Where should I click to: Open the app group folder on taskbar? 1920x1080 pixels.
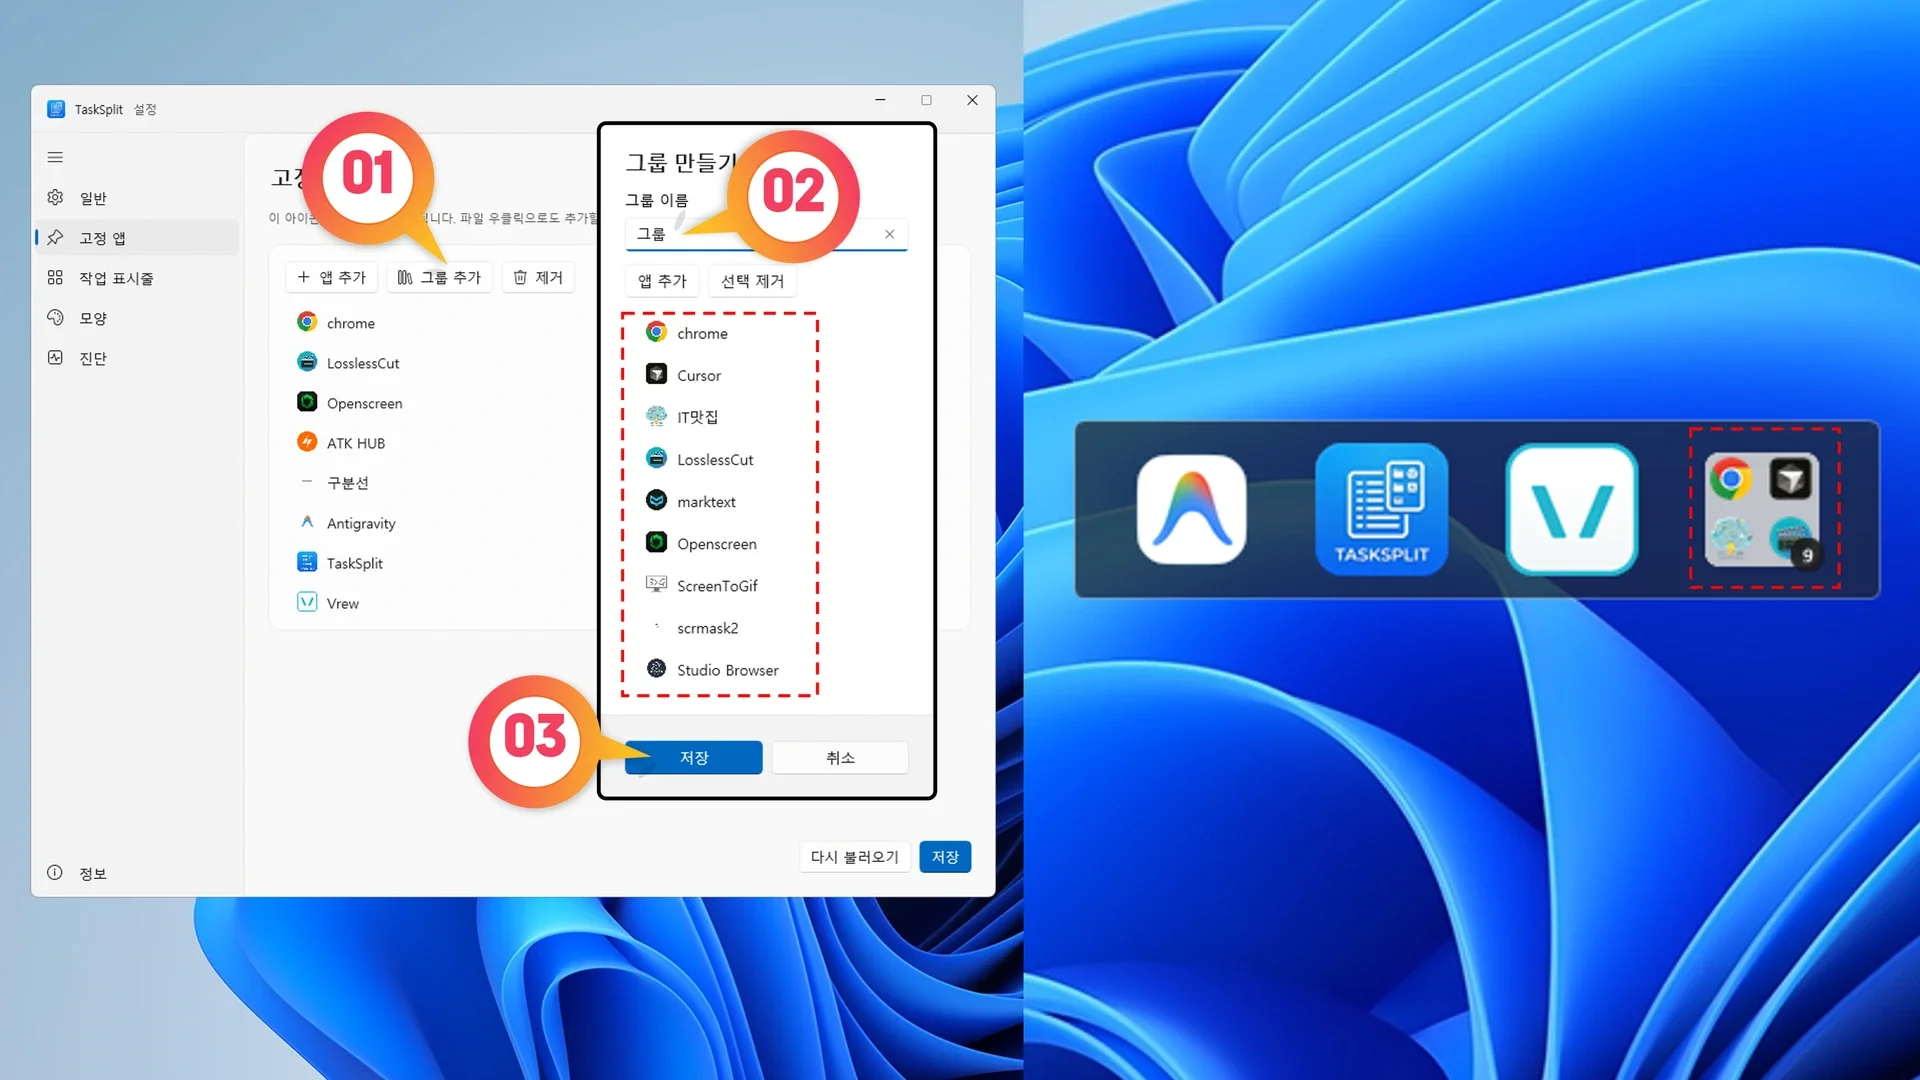click(1764, 509)
